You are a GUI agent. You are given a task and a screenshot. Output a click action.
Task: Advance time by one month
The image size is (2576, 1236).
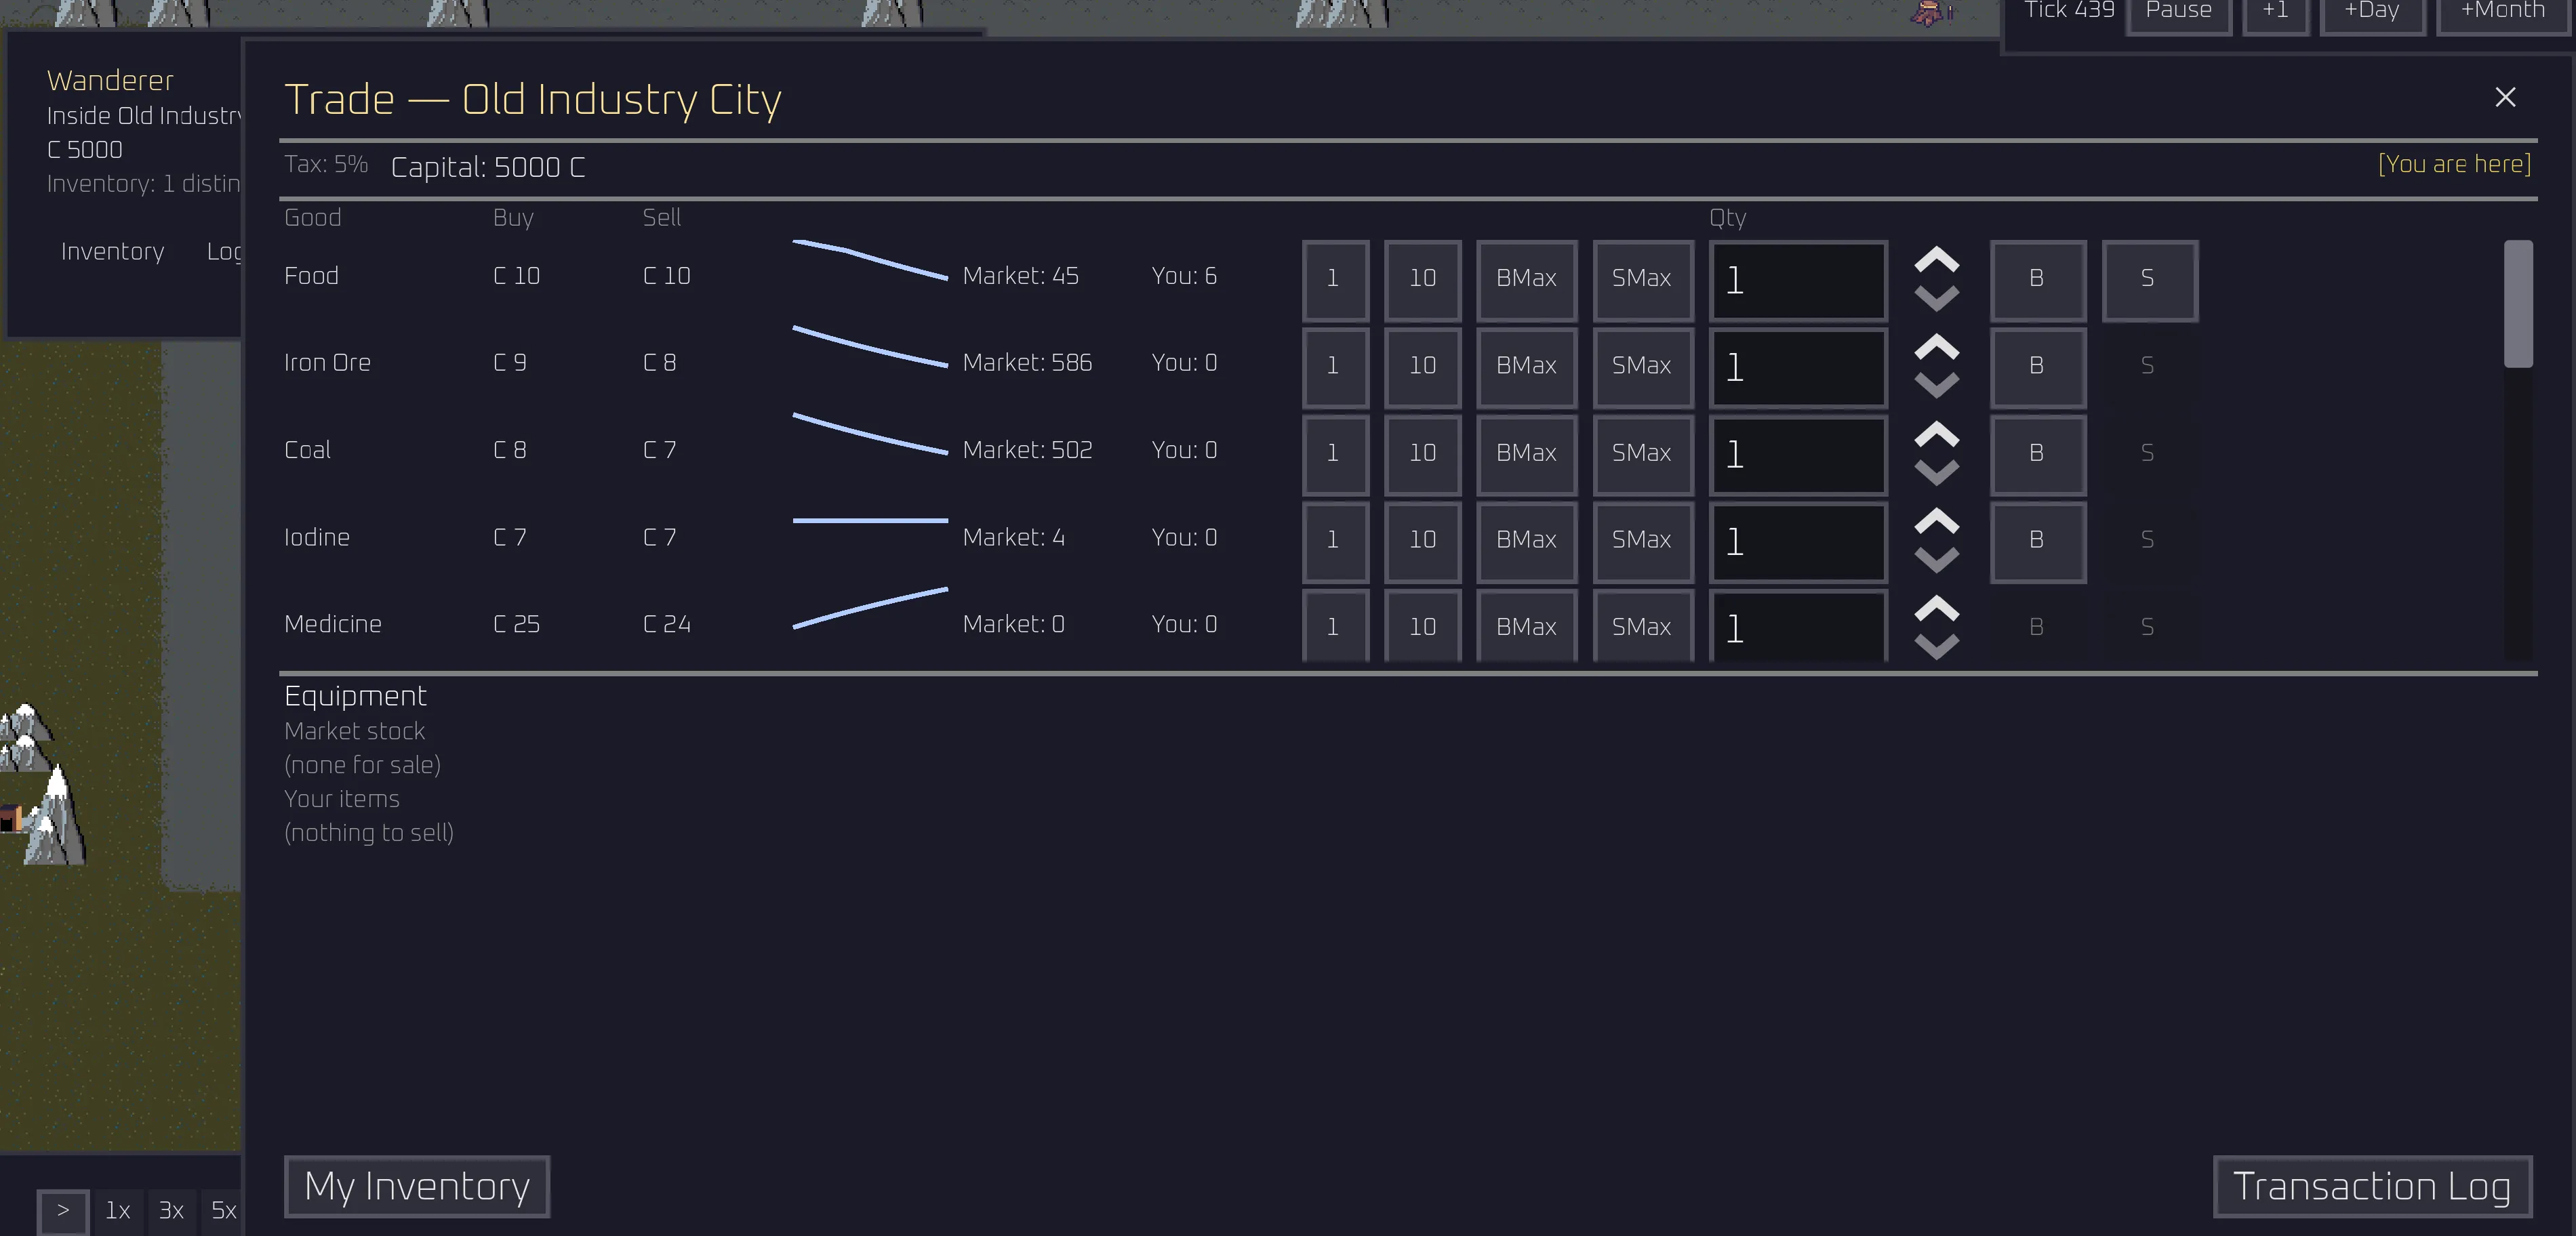[x=2503, y=12]
